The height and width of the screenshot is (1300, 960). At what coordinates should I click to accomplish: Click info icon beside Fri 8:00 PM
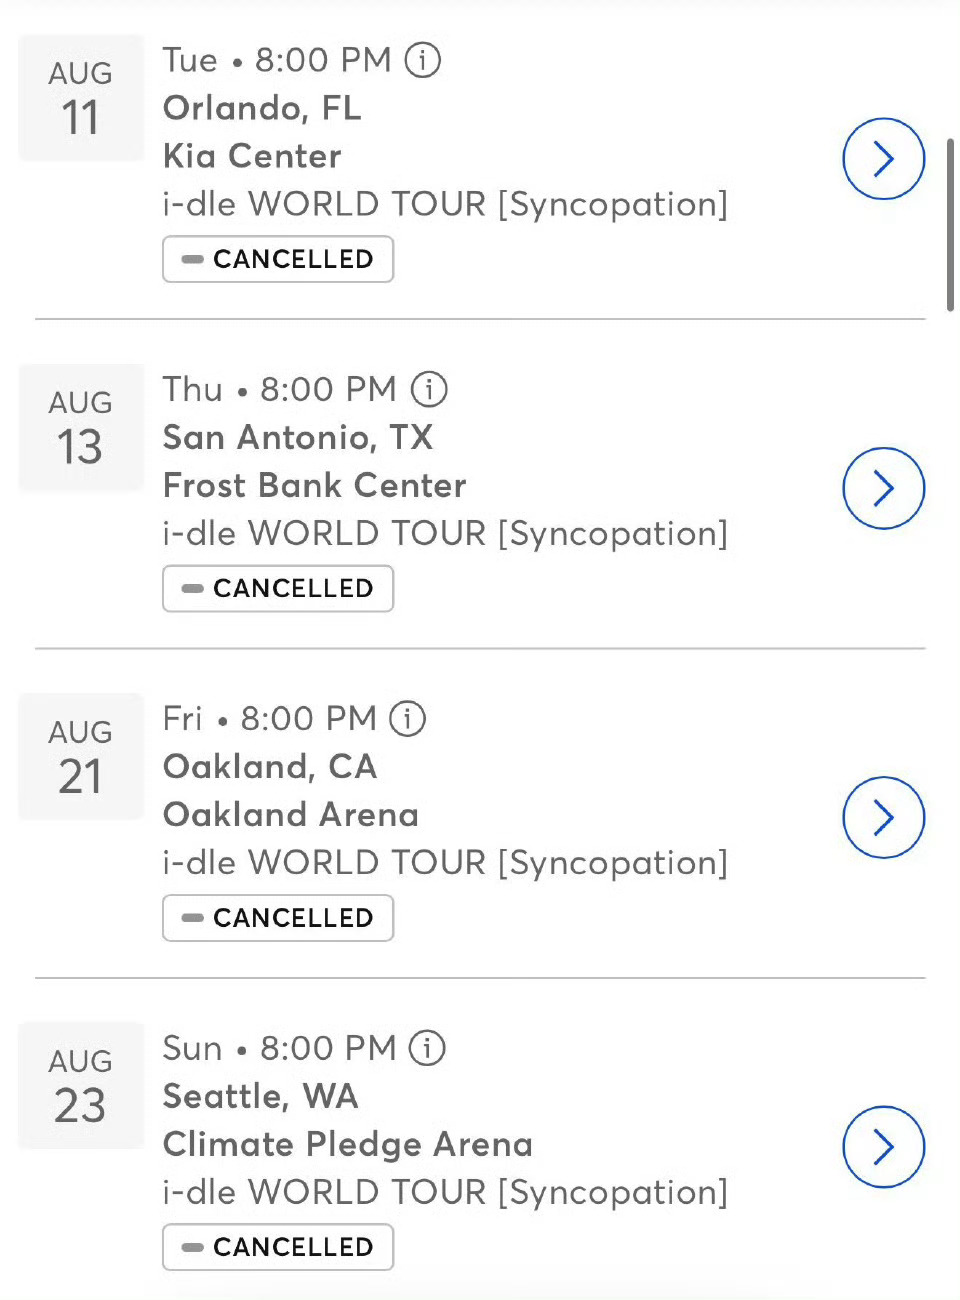pyautogui.click(x=407, y=718)
